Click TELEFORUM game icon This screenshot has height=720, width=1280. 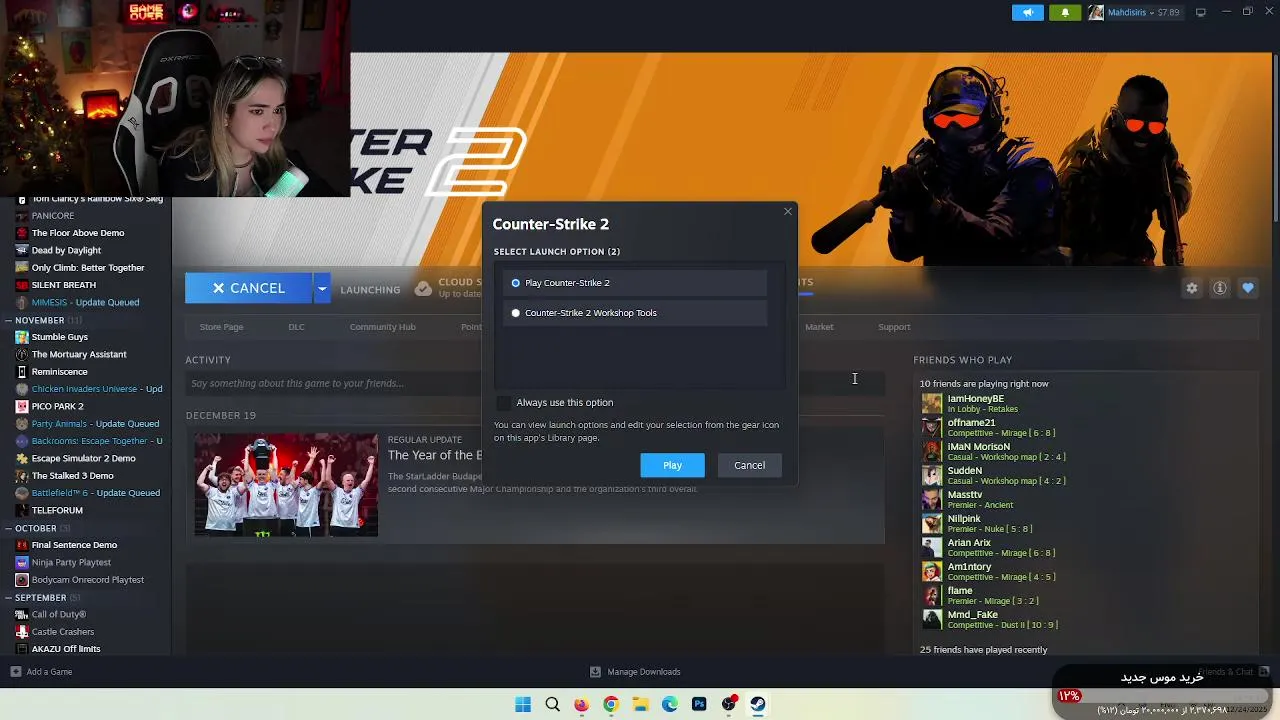click(x=22, y=510)
